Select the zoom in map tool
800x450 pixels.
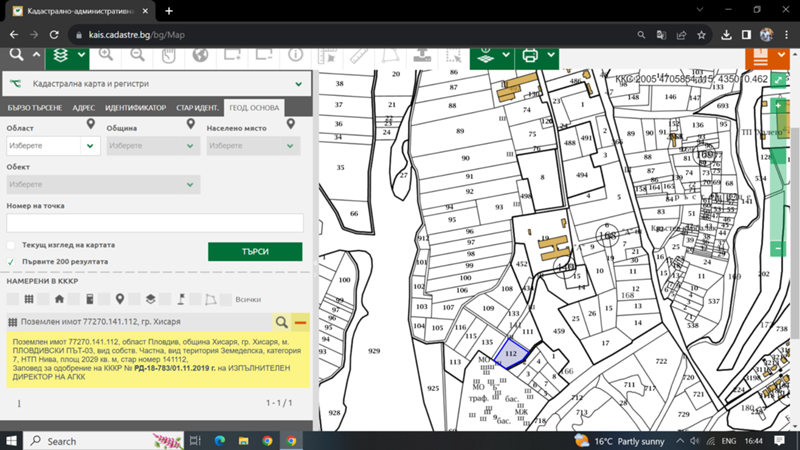tap(106, 55)
